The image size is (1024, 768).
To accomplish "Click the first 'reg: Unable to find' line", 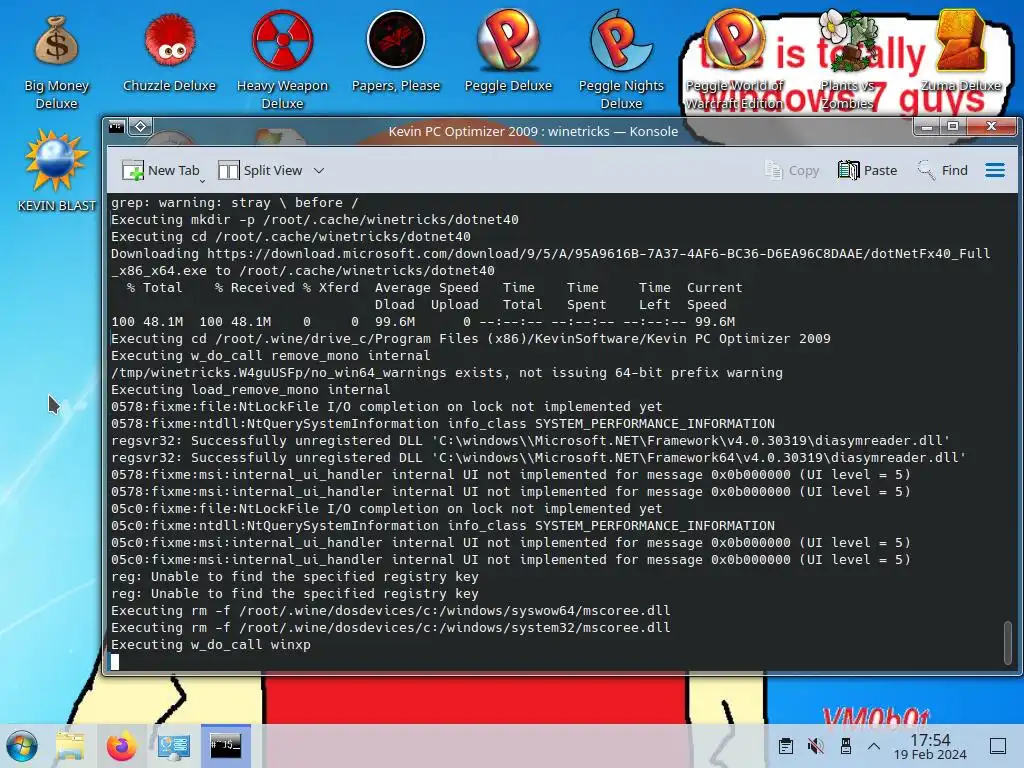I will [295, 577].
